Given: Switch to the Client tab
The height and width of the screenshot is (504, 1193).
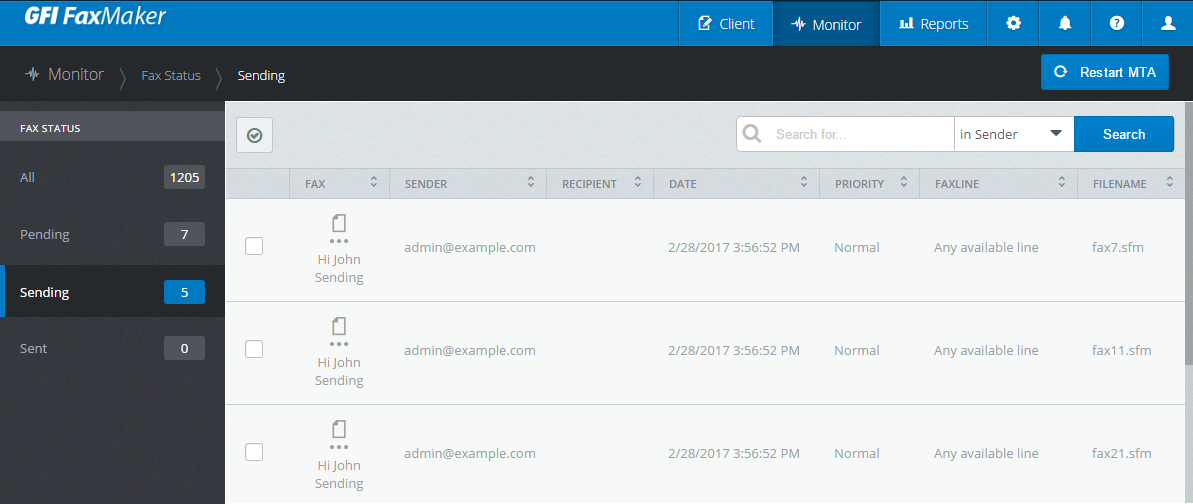Looking at the screenshot, I should 726,24.
